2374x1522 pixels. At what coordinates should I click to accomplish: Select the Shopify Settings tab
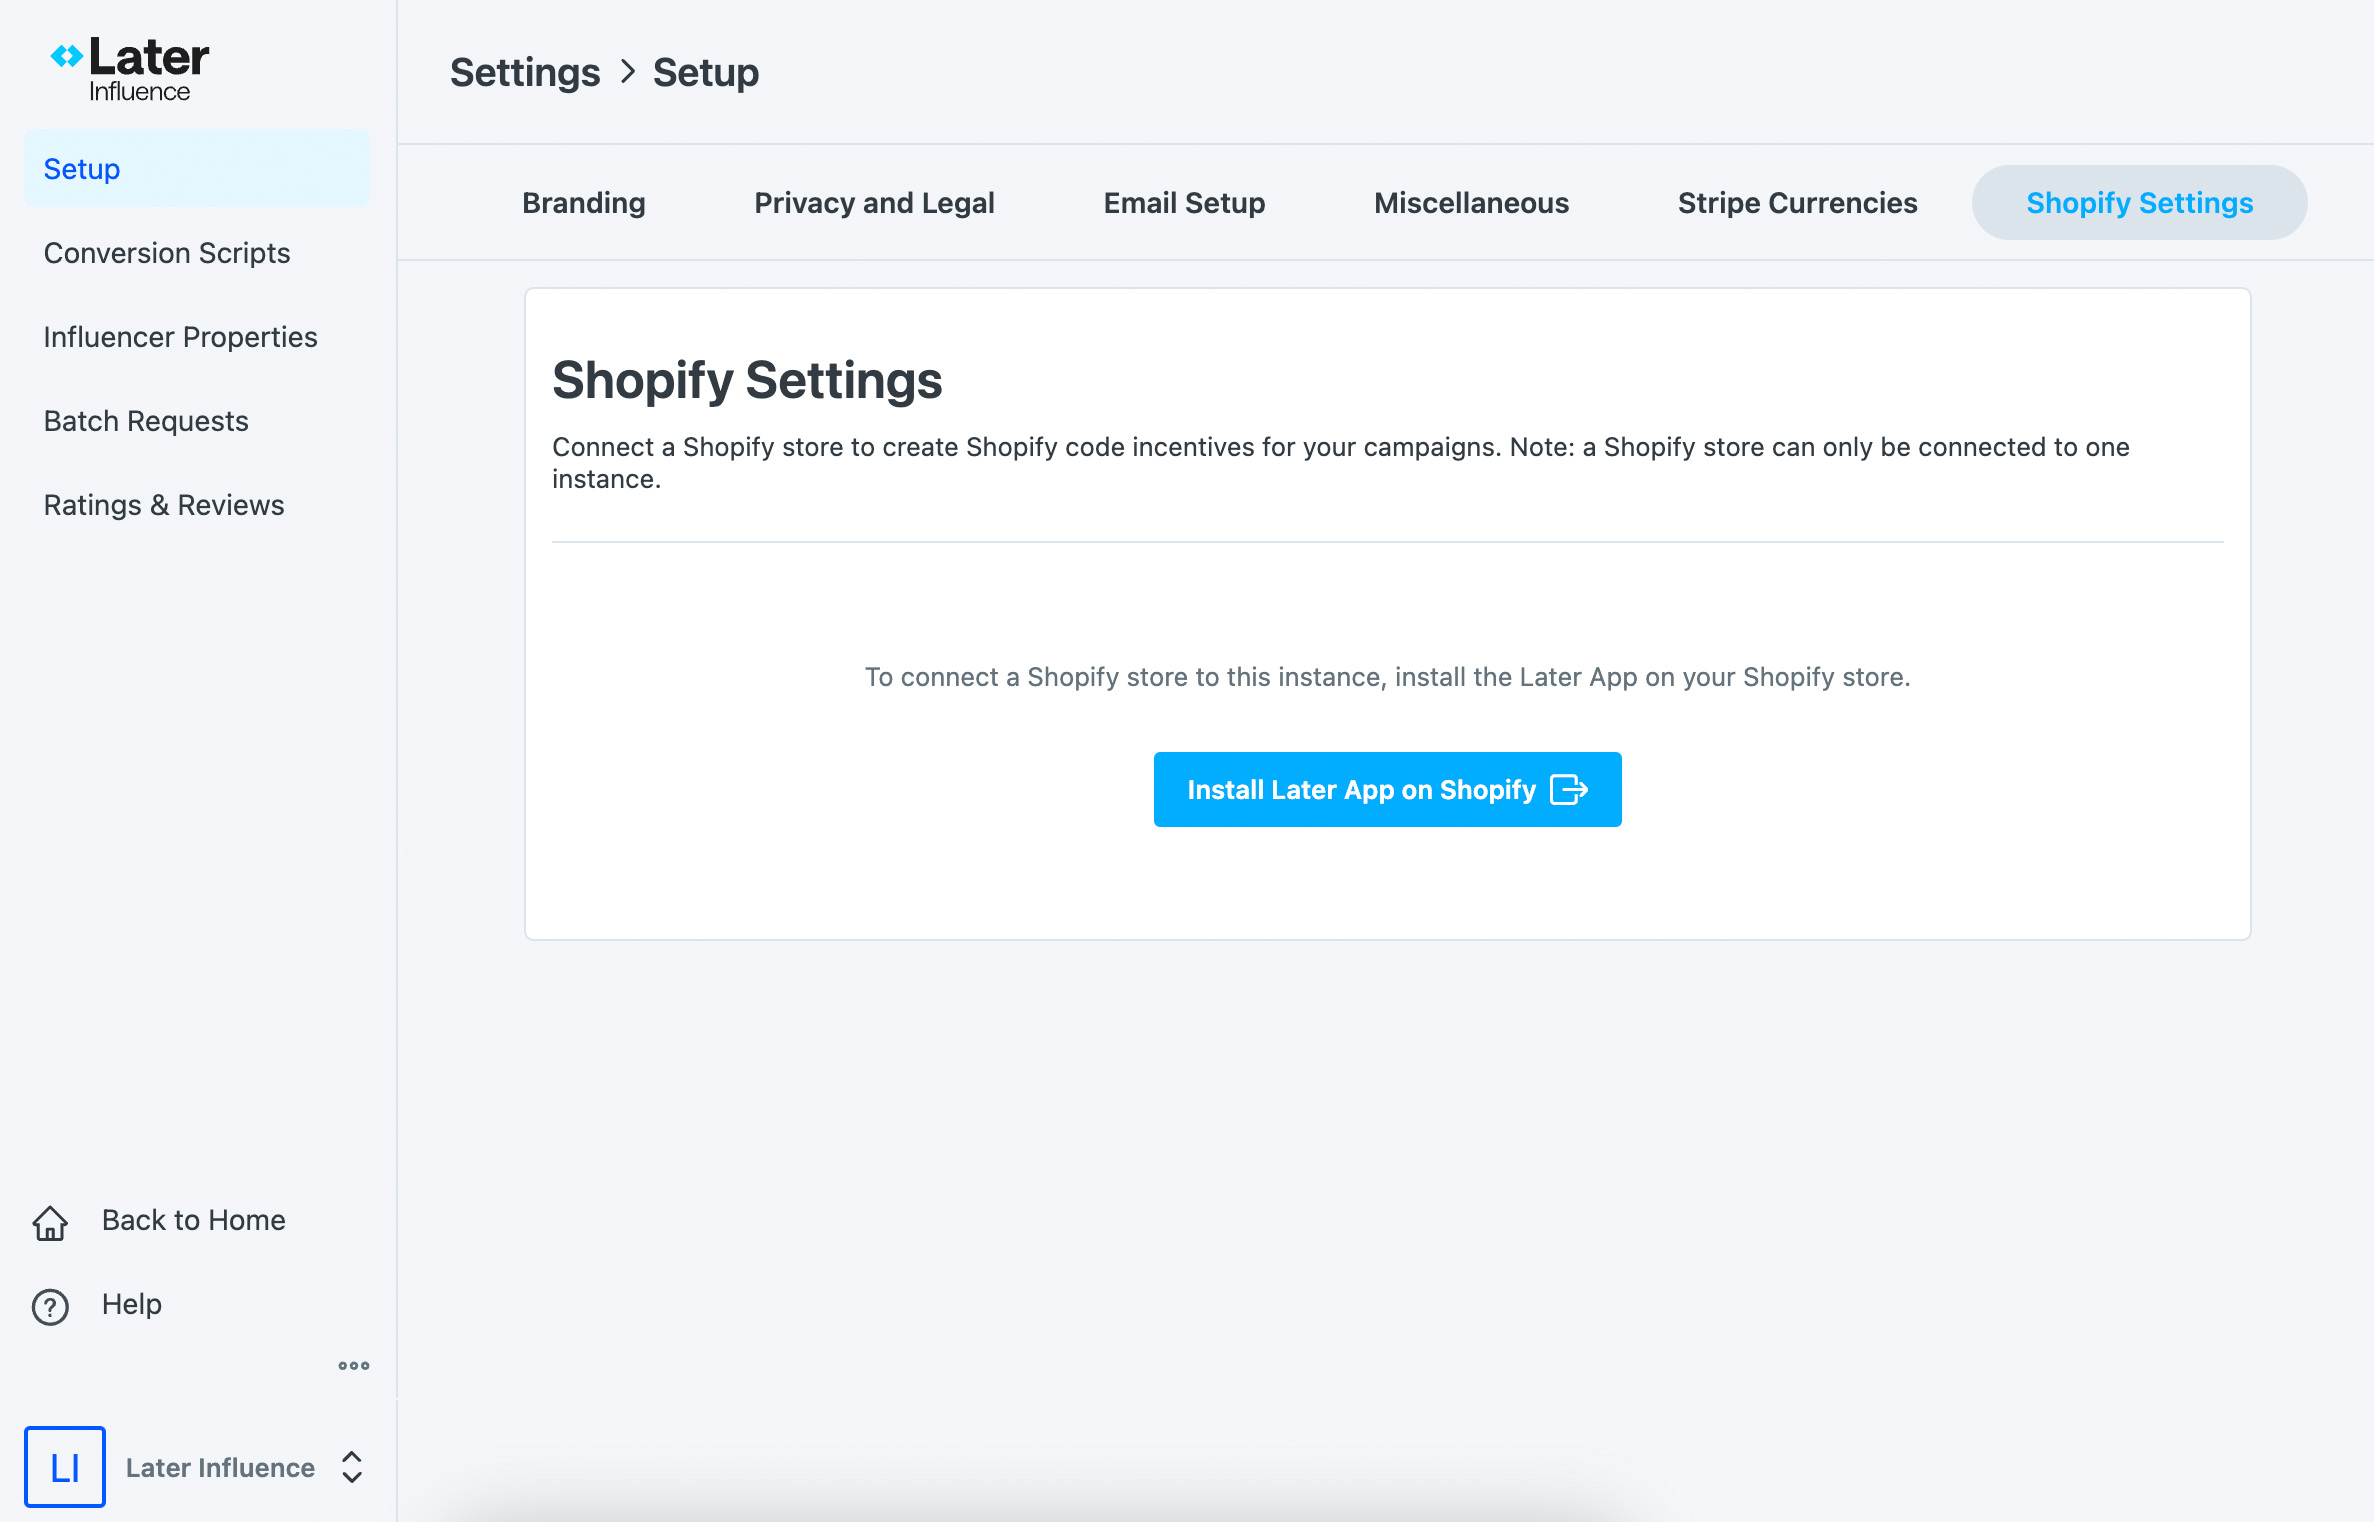click(x=2139, y=203)
